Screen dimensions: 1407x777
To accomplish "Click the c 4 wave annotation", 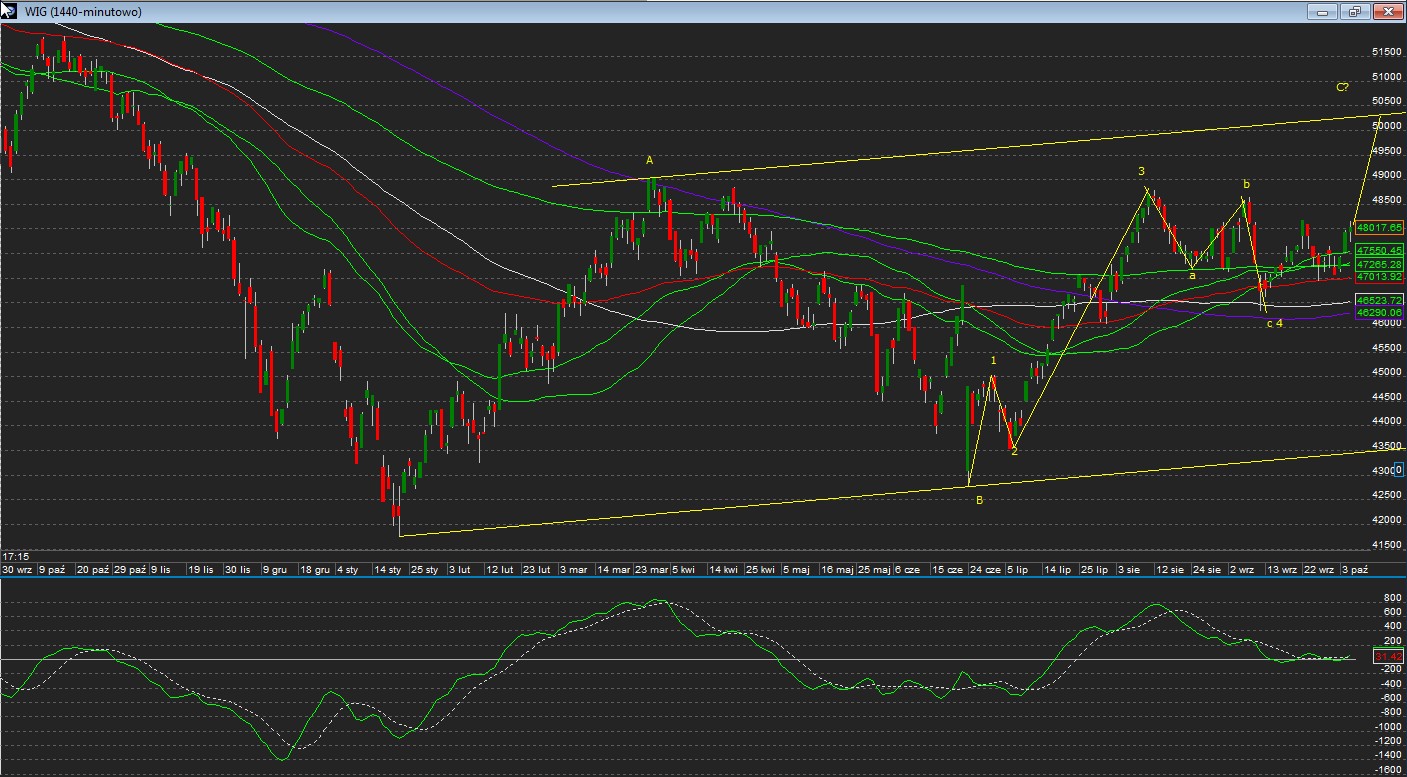I will click(x=1275, y=323).
